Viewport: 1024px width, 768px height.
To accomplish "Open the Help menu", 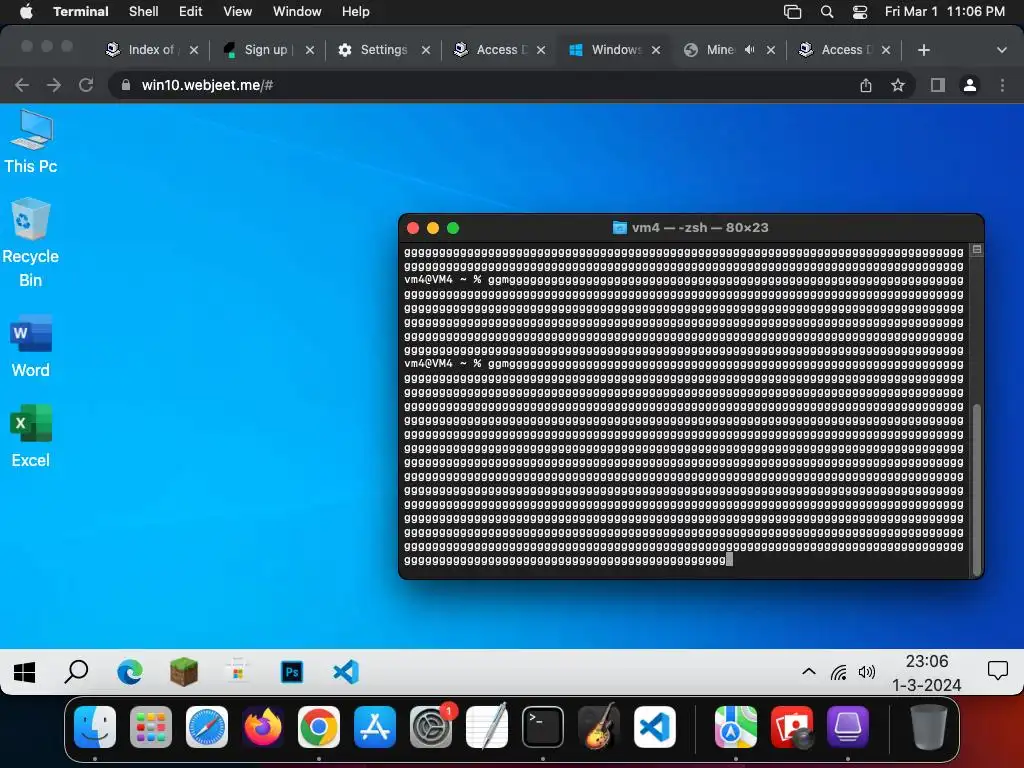I will coord(356,12).
